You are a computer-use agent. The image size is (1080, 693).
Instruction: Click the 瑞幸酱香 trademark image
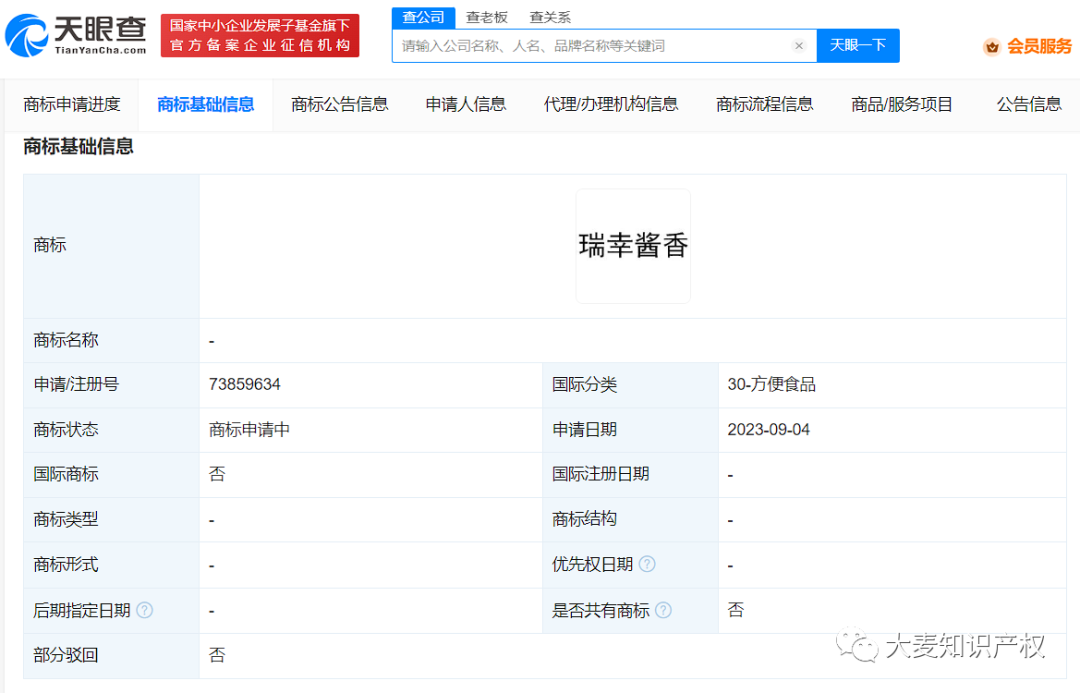632,245
